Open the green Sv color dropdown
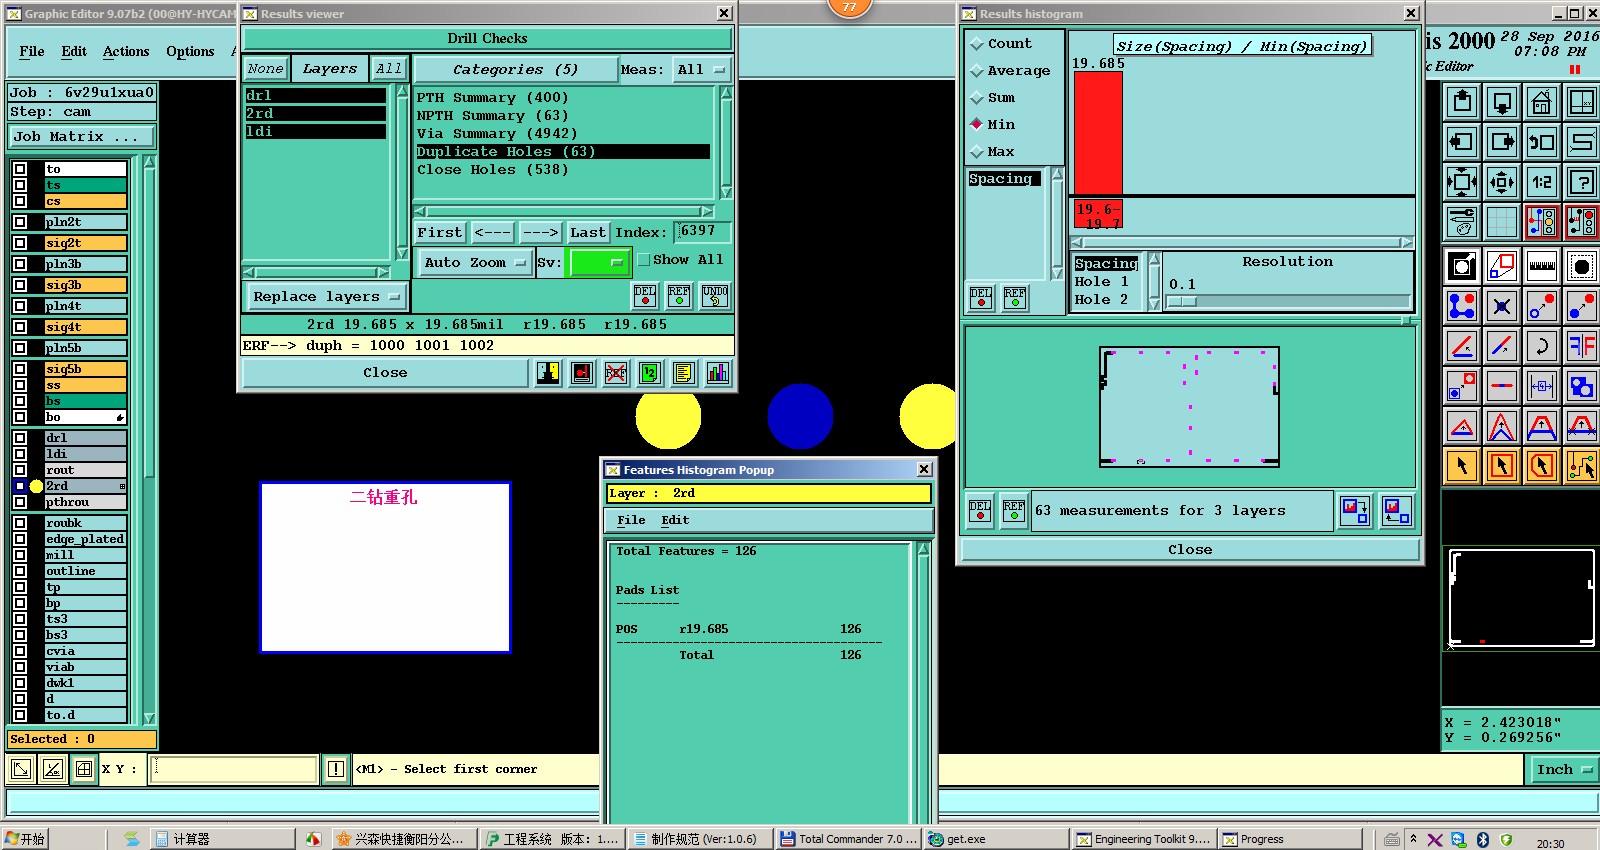 (598, 263)
